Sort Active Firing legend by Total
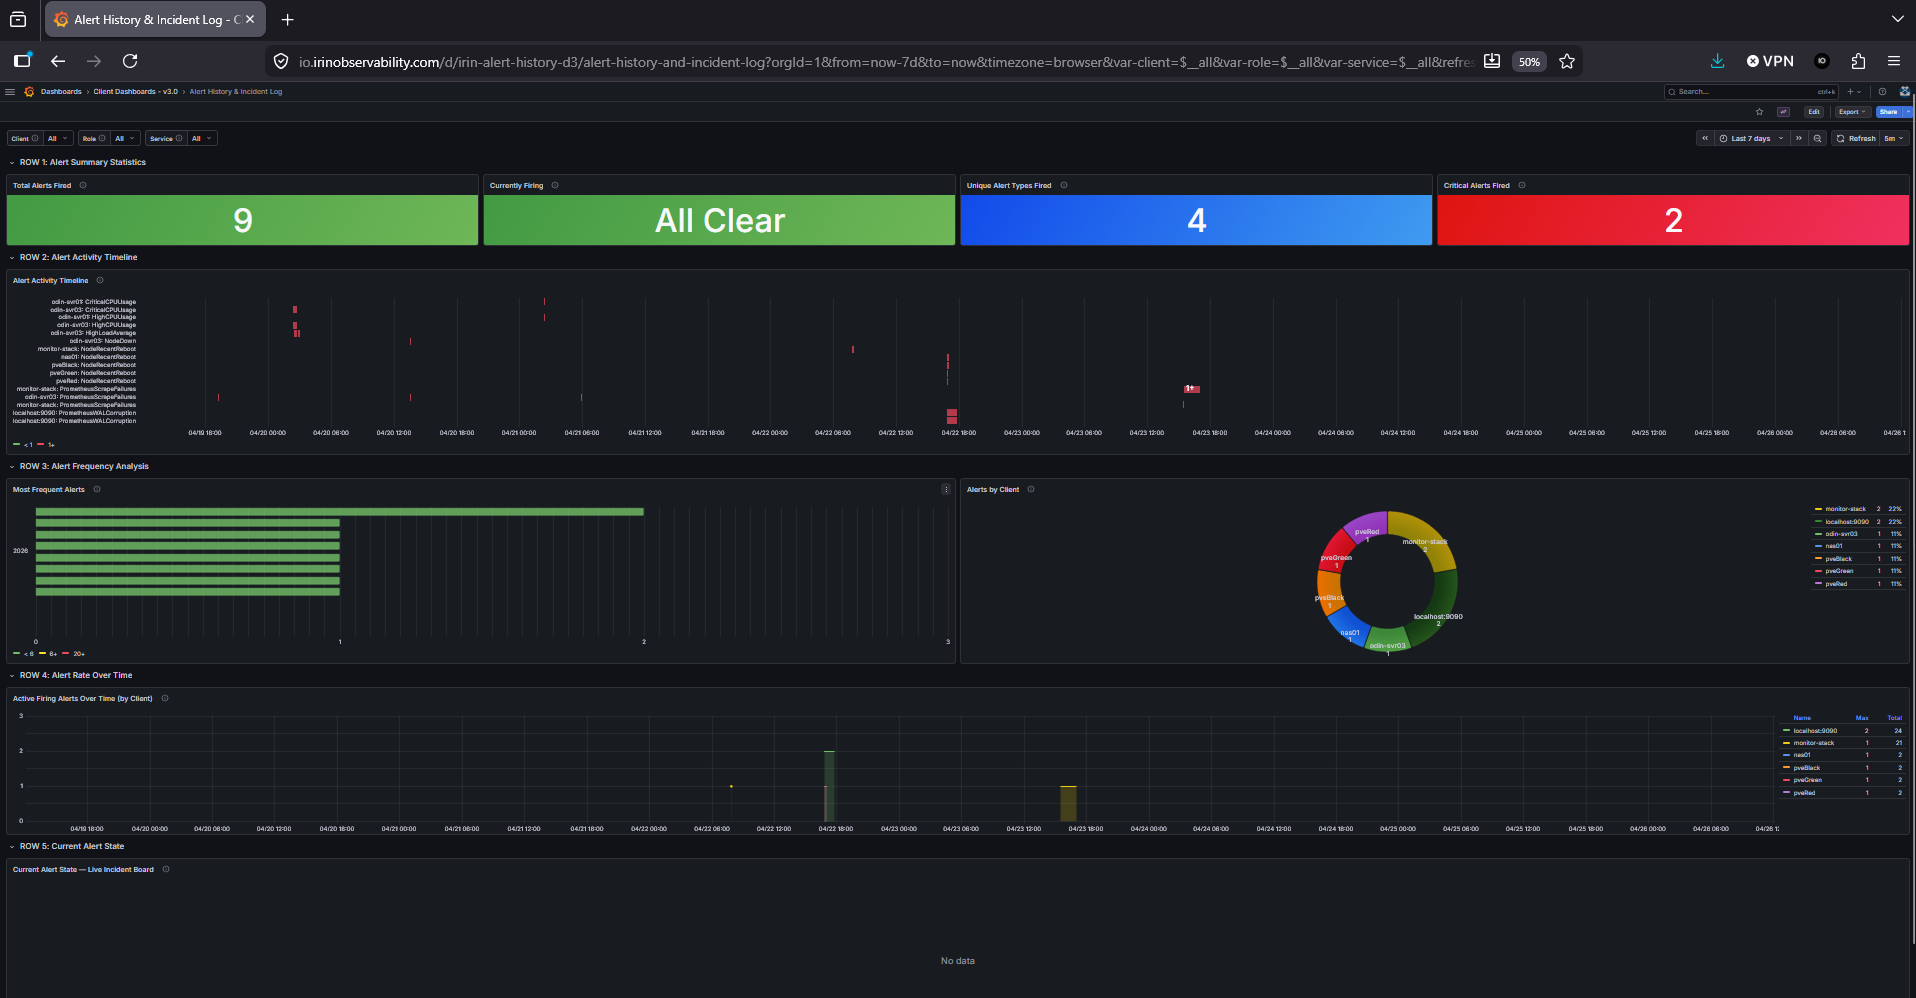This screenshot has width=1916, height=998. coord(1894,718)
